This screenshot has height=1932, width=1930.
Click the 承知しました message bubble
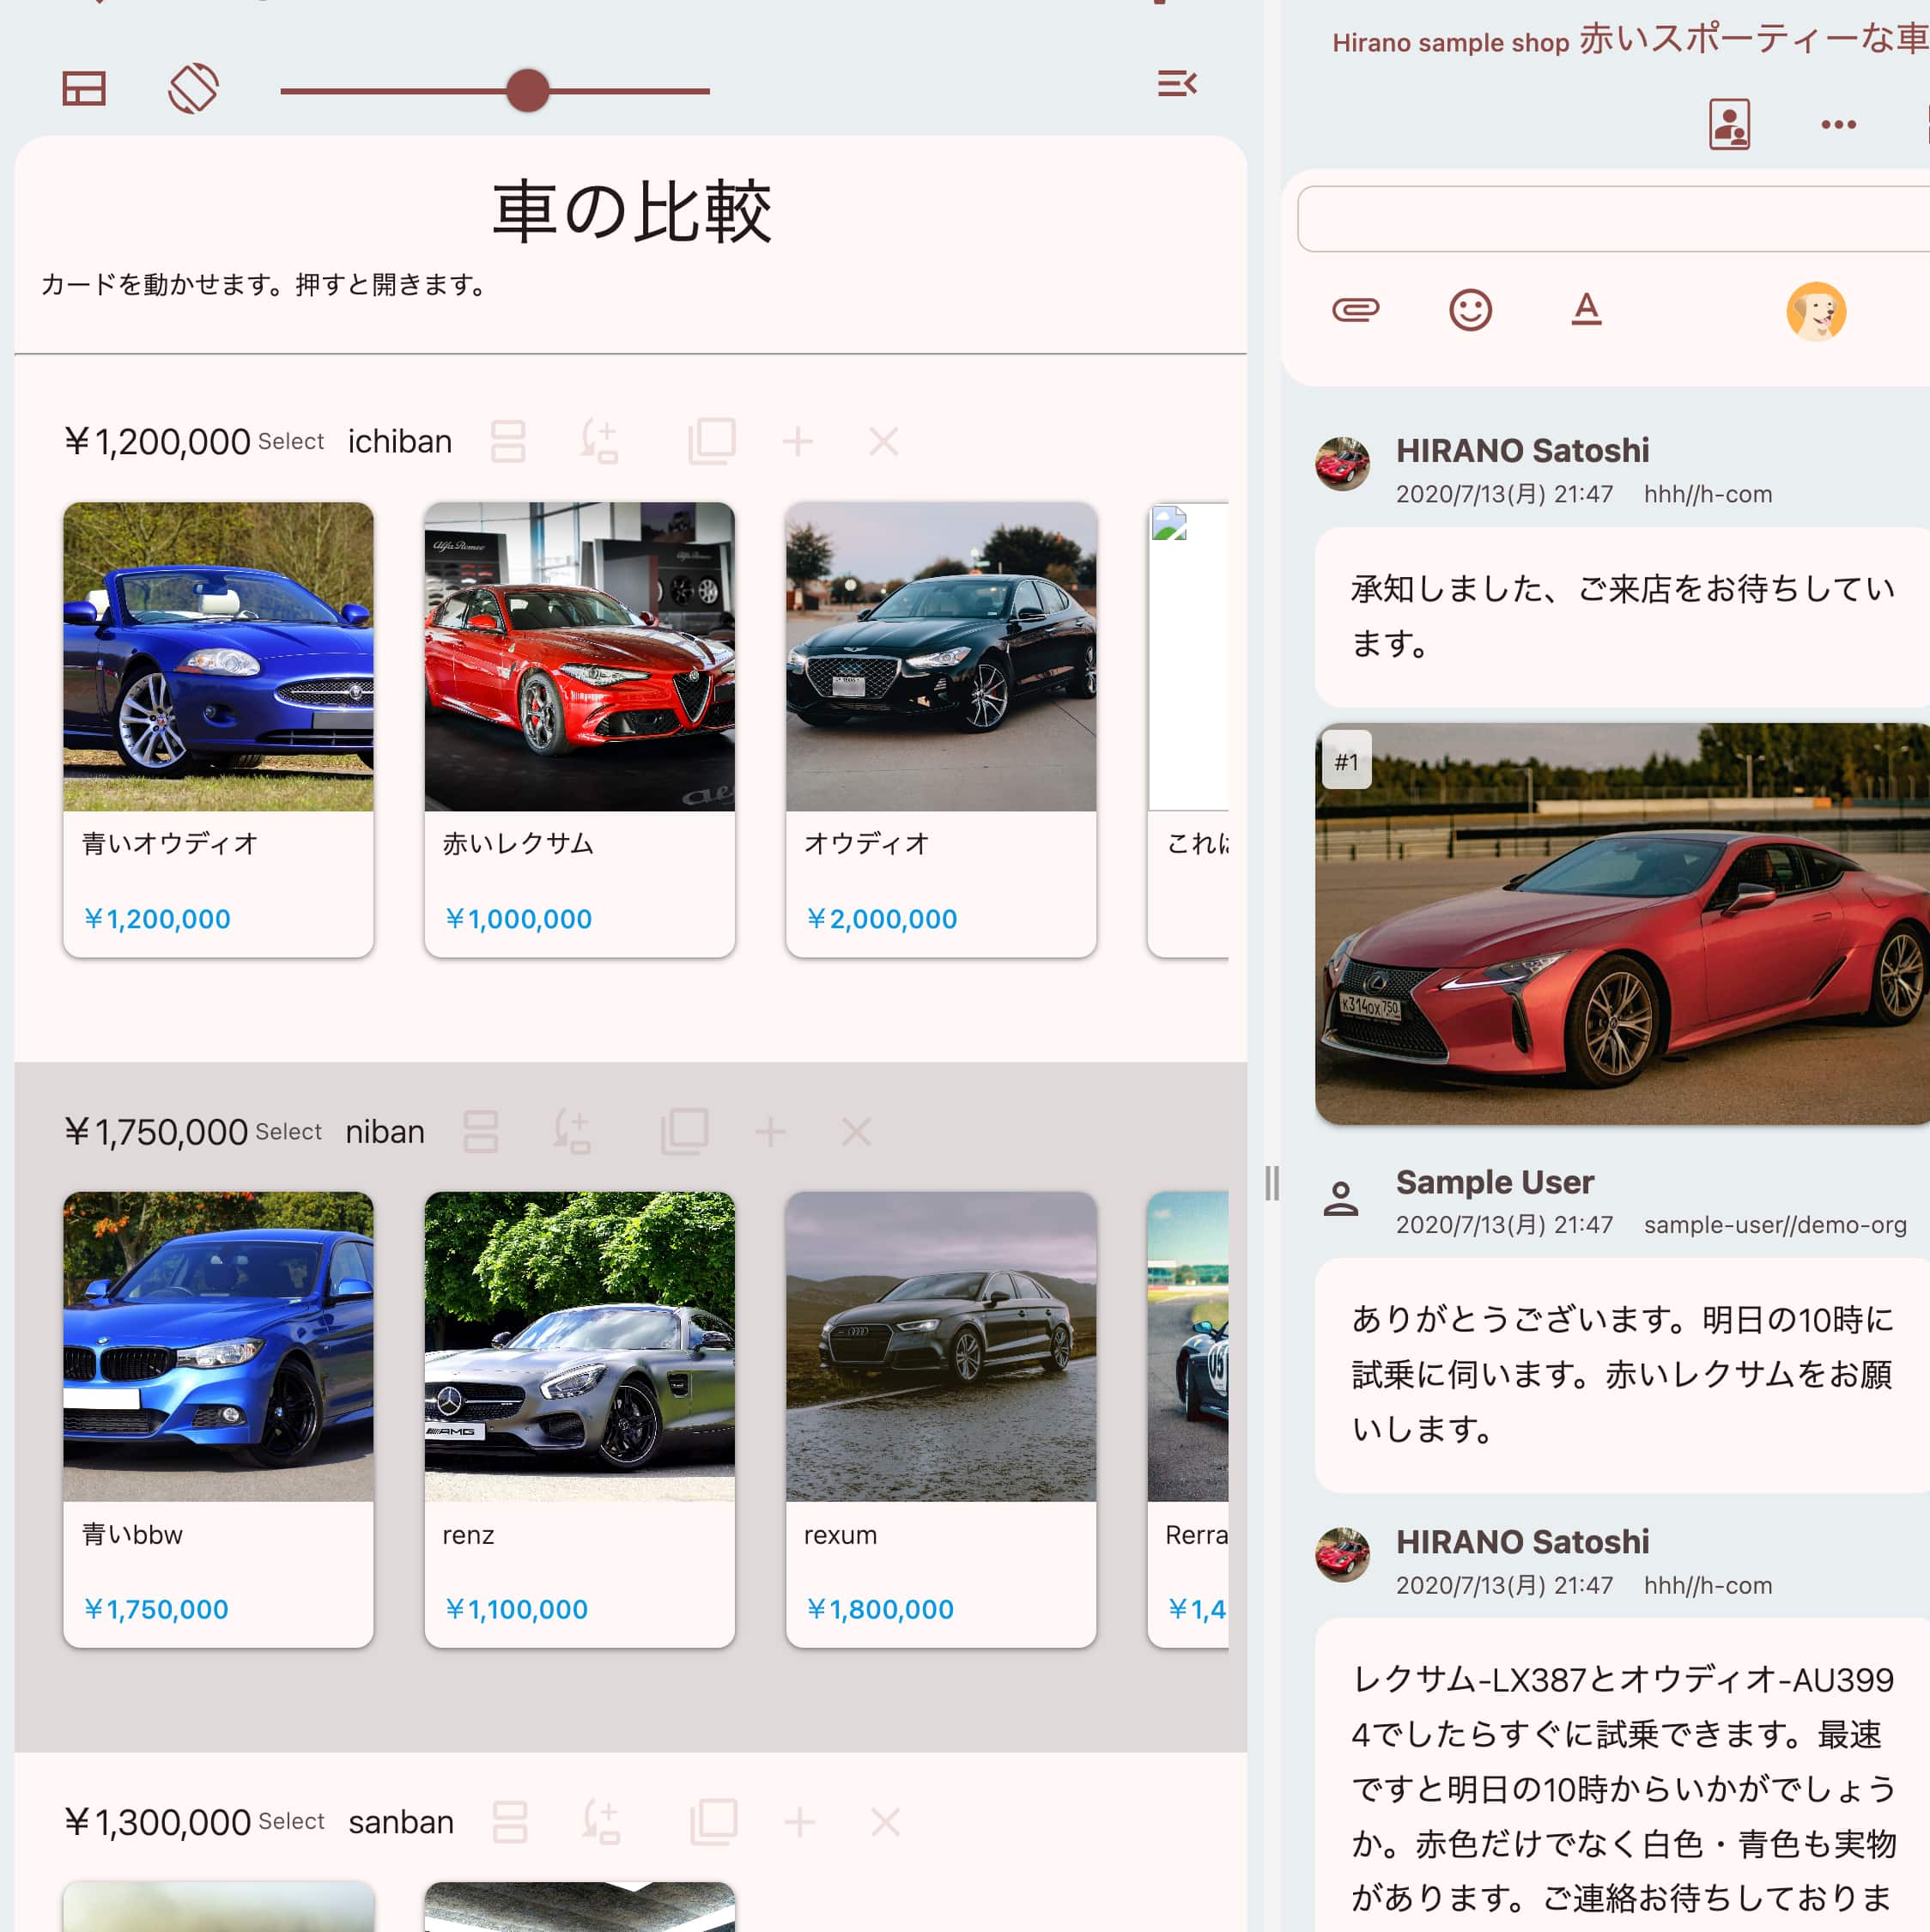pyautogui.click(x=1622, y=617)
